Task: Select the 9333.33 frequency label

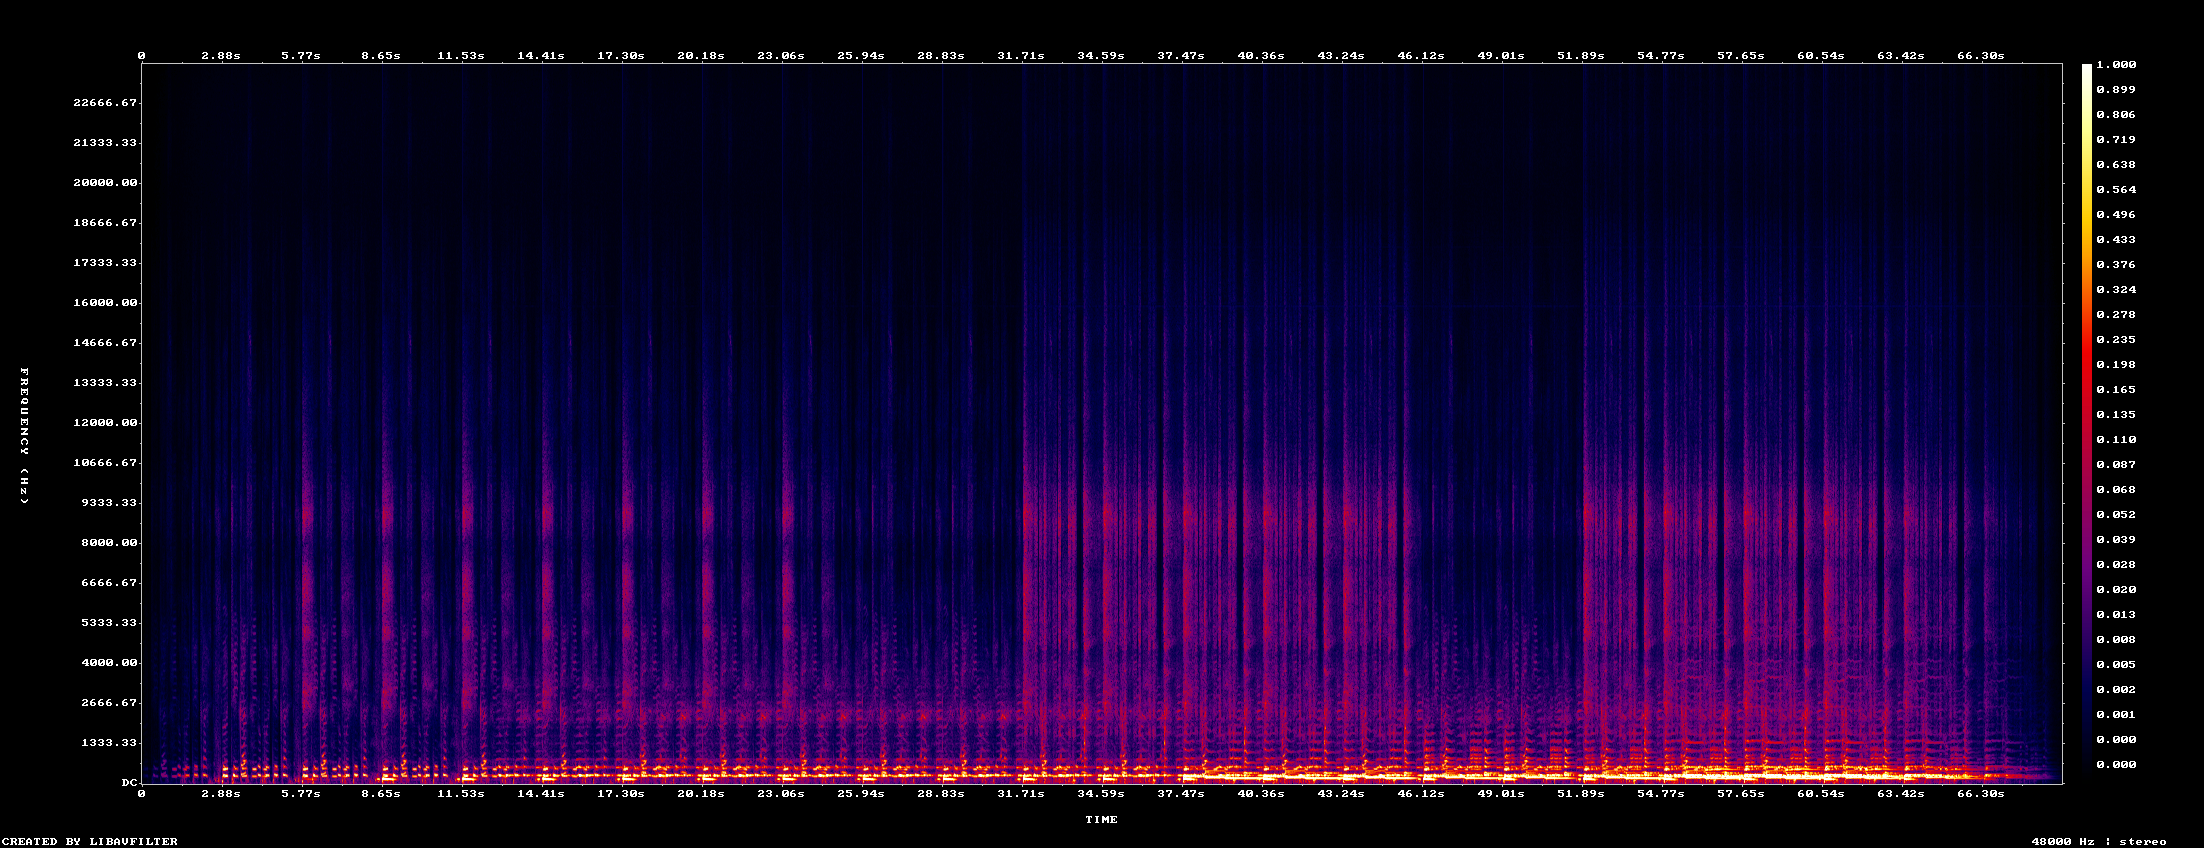Action: coord(109,503)
